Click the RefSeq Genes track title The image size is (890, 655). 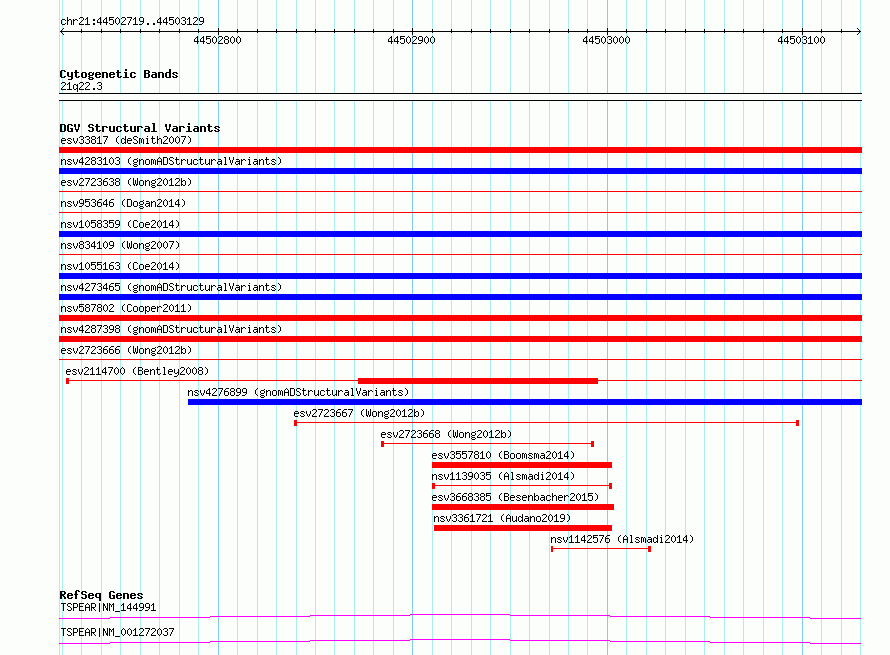point(101,595)
